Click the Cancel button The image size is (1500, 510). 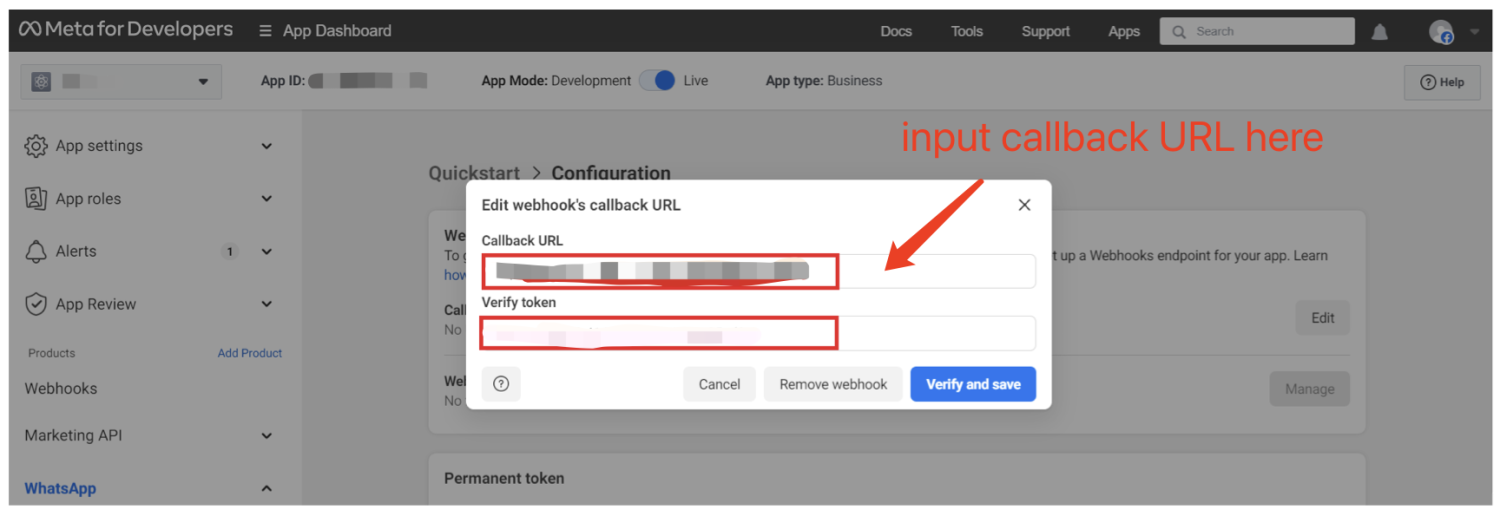point(720,384)
